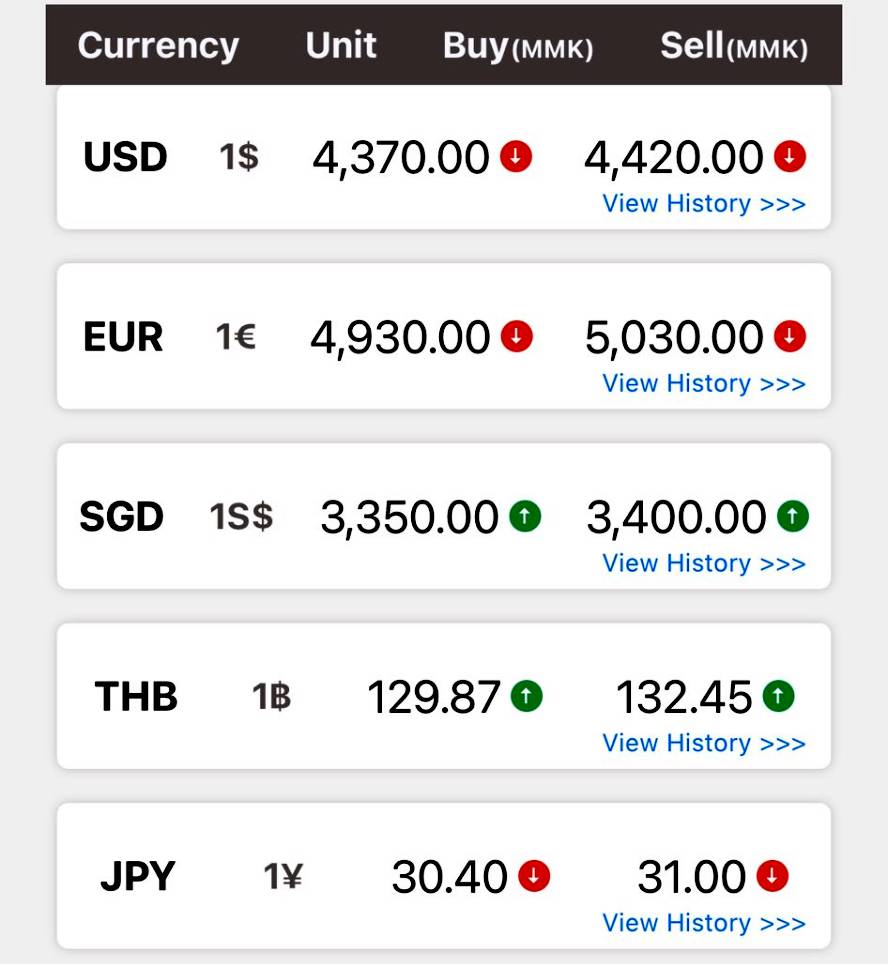Click the red down arrow beside JPY buy rate
Image resolution: width=888 pixels, height=964 pixels.
point(534,877)
